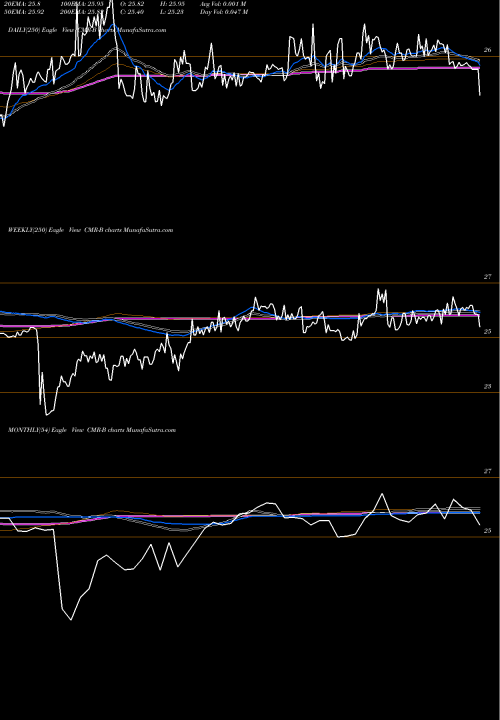Click the 50EMA value label

pyautogui.click(x=26, y=12)
